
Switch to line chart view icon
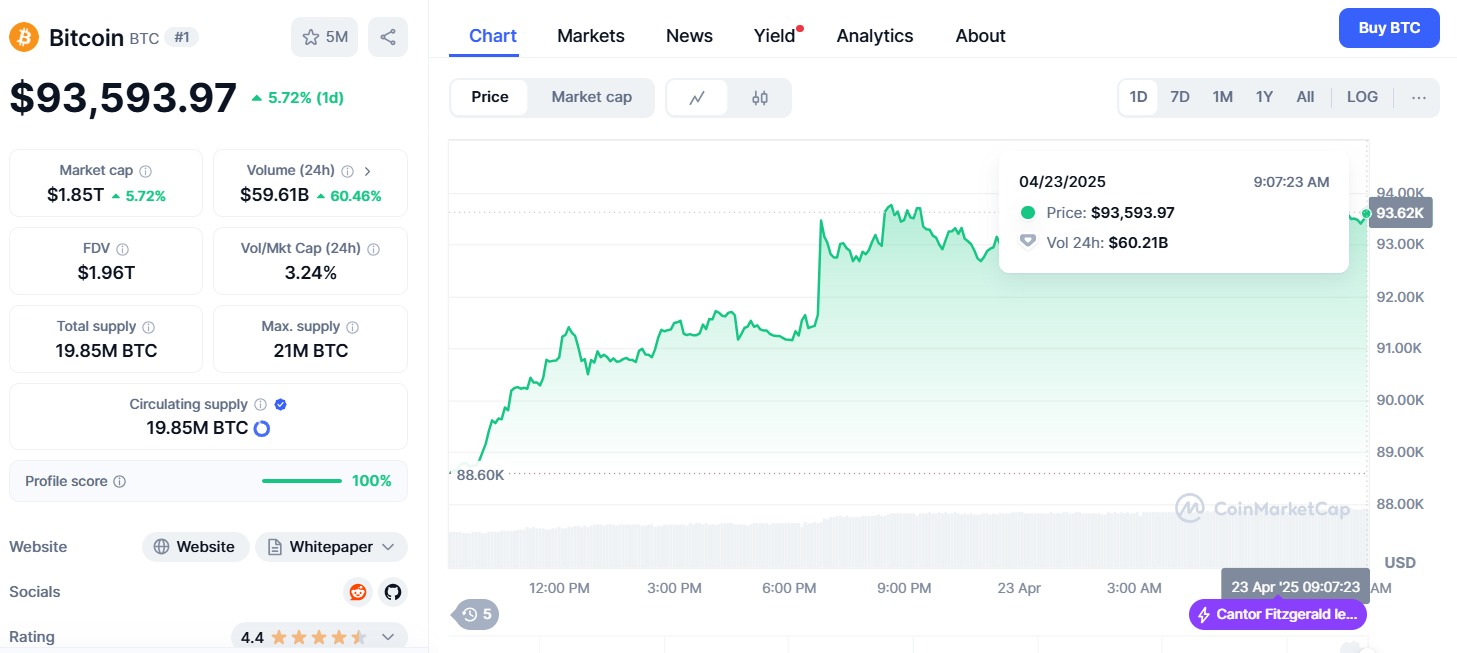coord(697,98)
